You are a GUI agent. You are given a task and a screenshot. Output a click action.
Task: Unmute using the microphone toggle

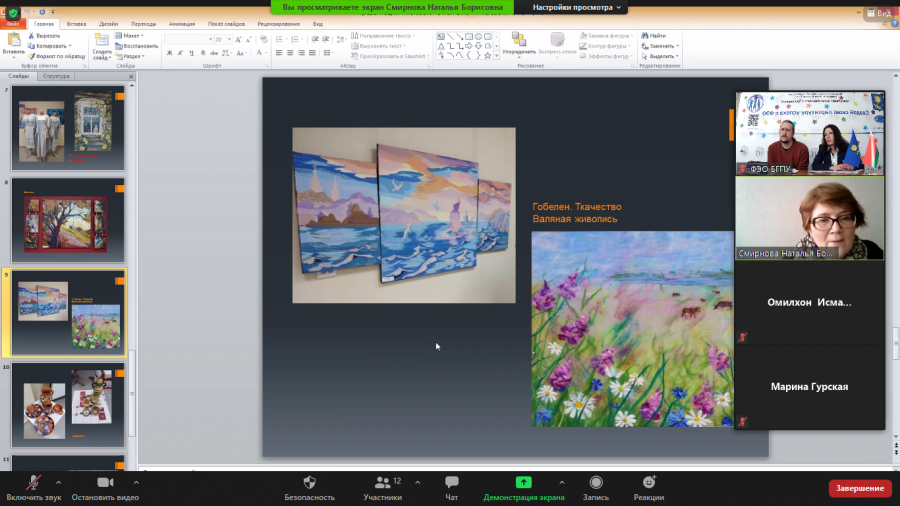click(x=33, y=482)
